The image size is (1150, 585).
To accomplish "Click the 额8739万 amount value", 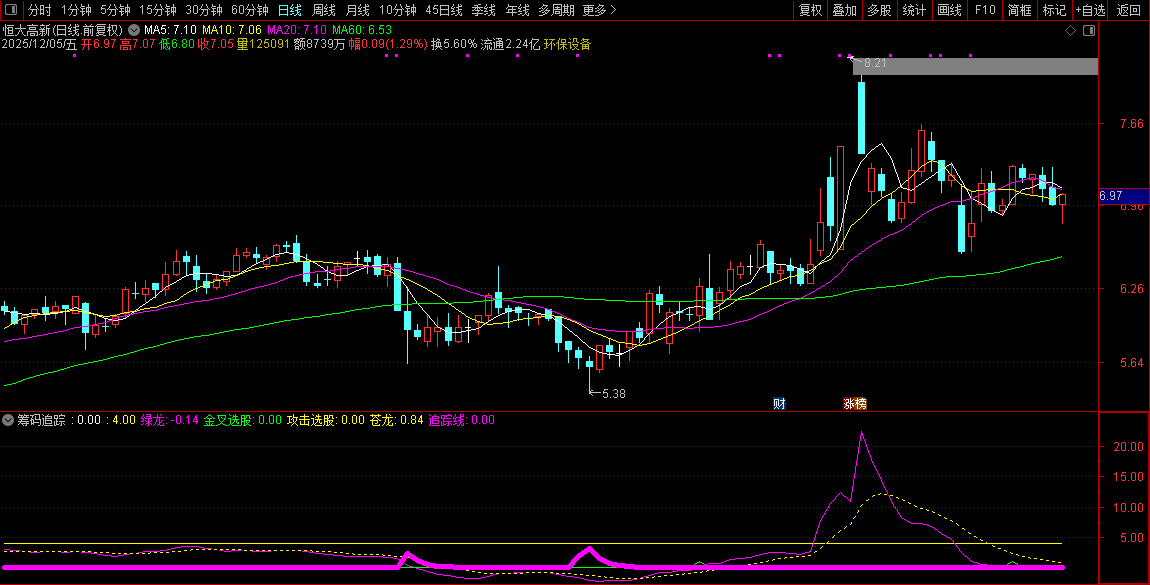I will coord(319,44).
